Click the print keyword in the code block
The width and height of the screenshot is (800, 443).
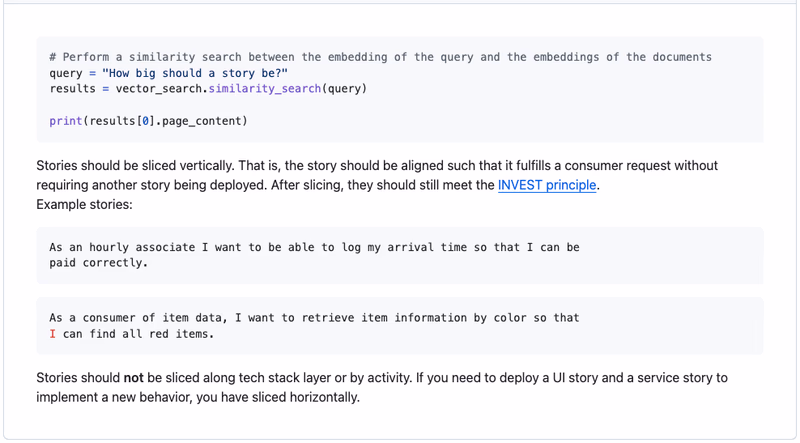[66, 121]
